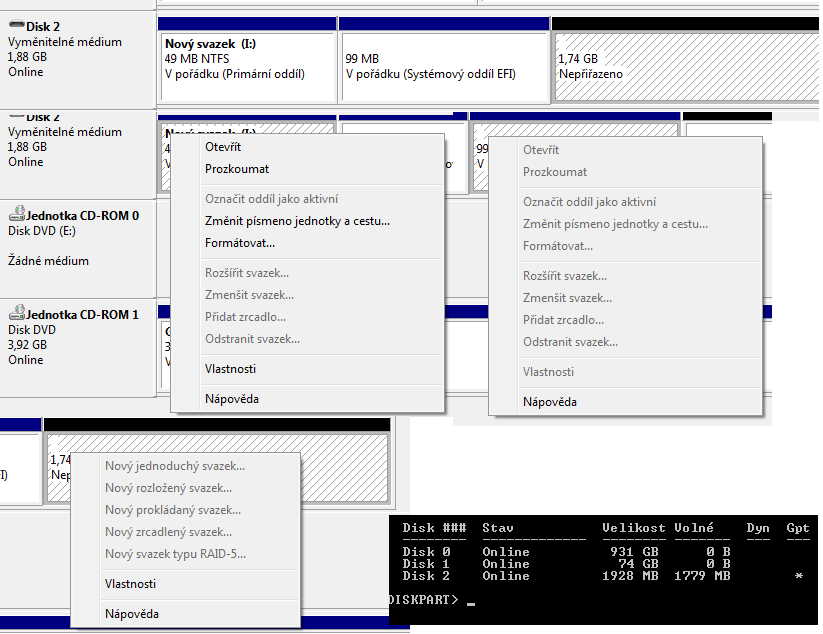Select the enabled Formátovat... menu option
The image size is (823, 634).
point(240,243)
